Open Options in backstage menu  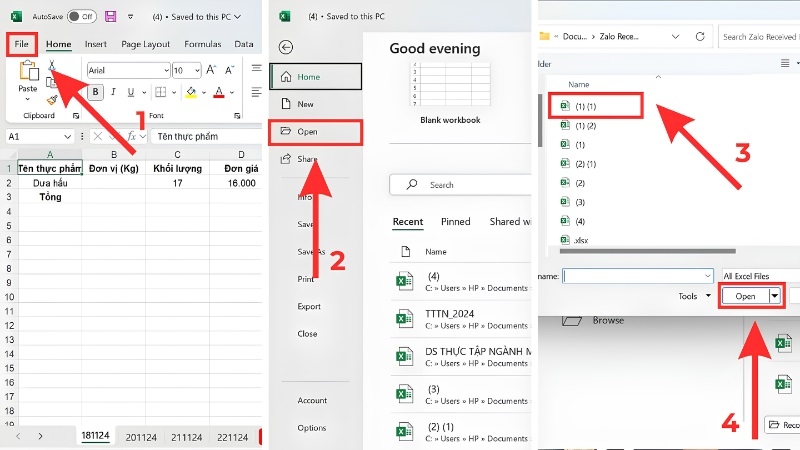(x=311, y=428)
